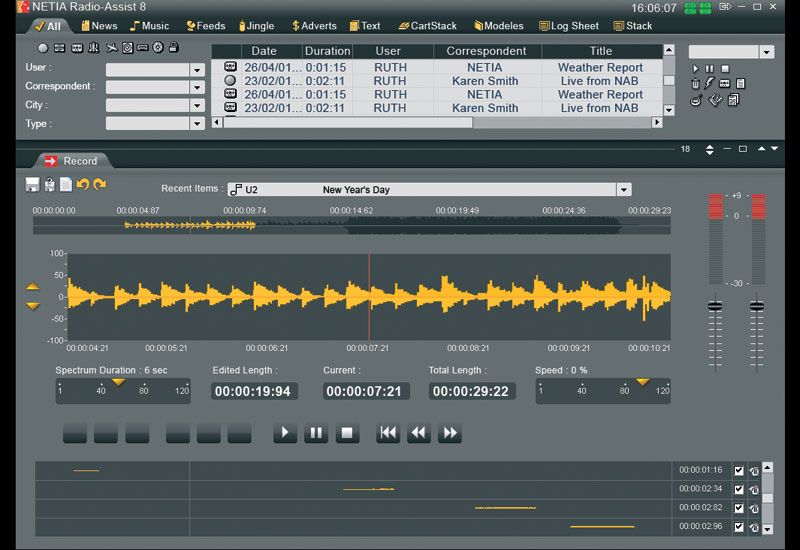The height and width of the screenshot is (550, 800).
Task: Save with the floppy disk icon
Action: click(32, 185)
